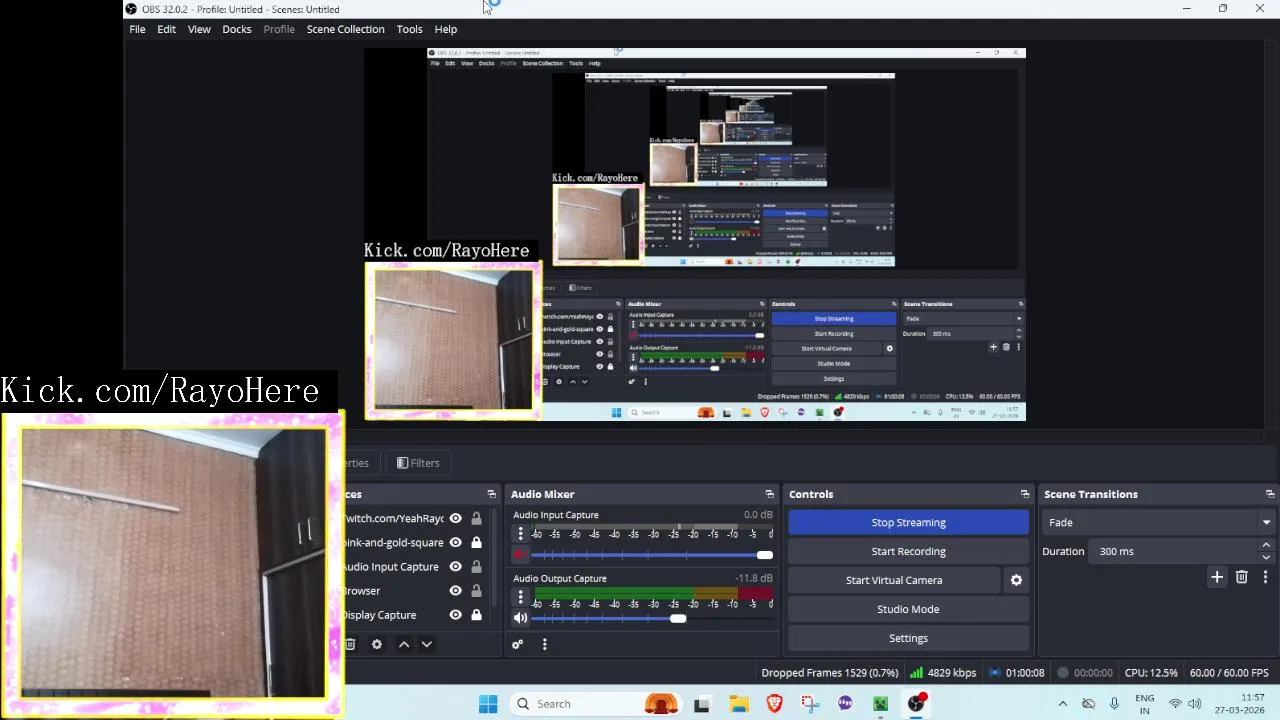Toggle lock on Browser source
This screenshot has width=1280, height=720.
[476, 591]
